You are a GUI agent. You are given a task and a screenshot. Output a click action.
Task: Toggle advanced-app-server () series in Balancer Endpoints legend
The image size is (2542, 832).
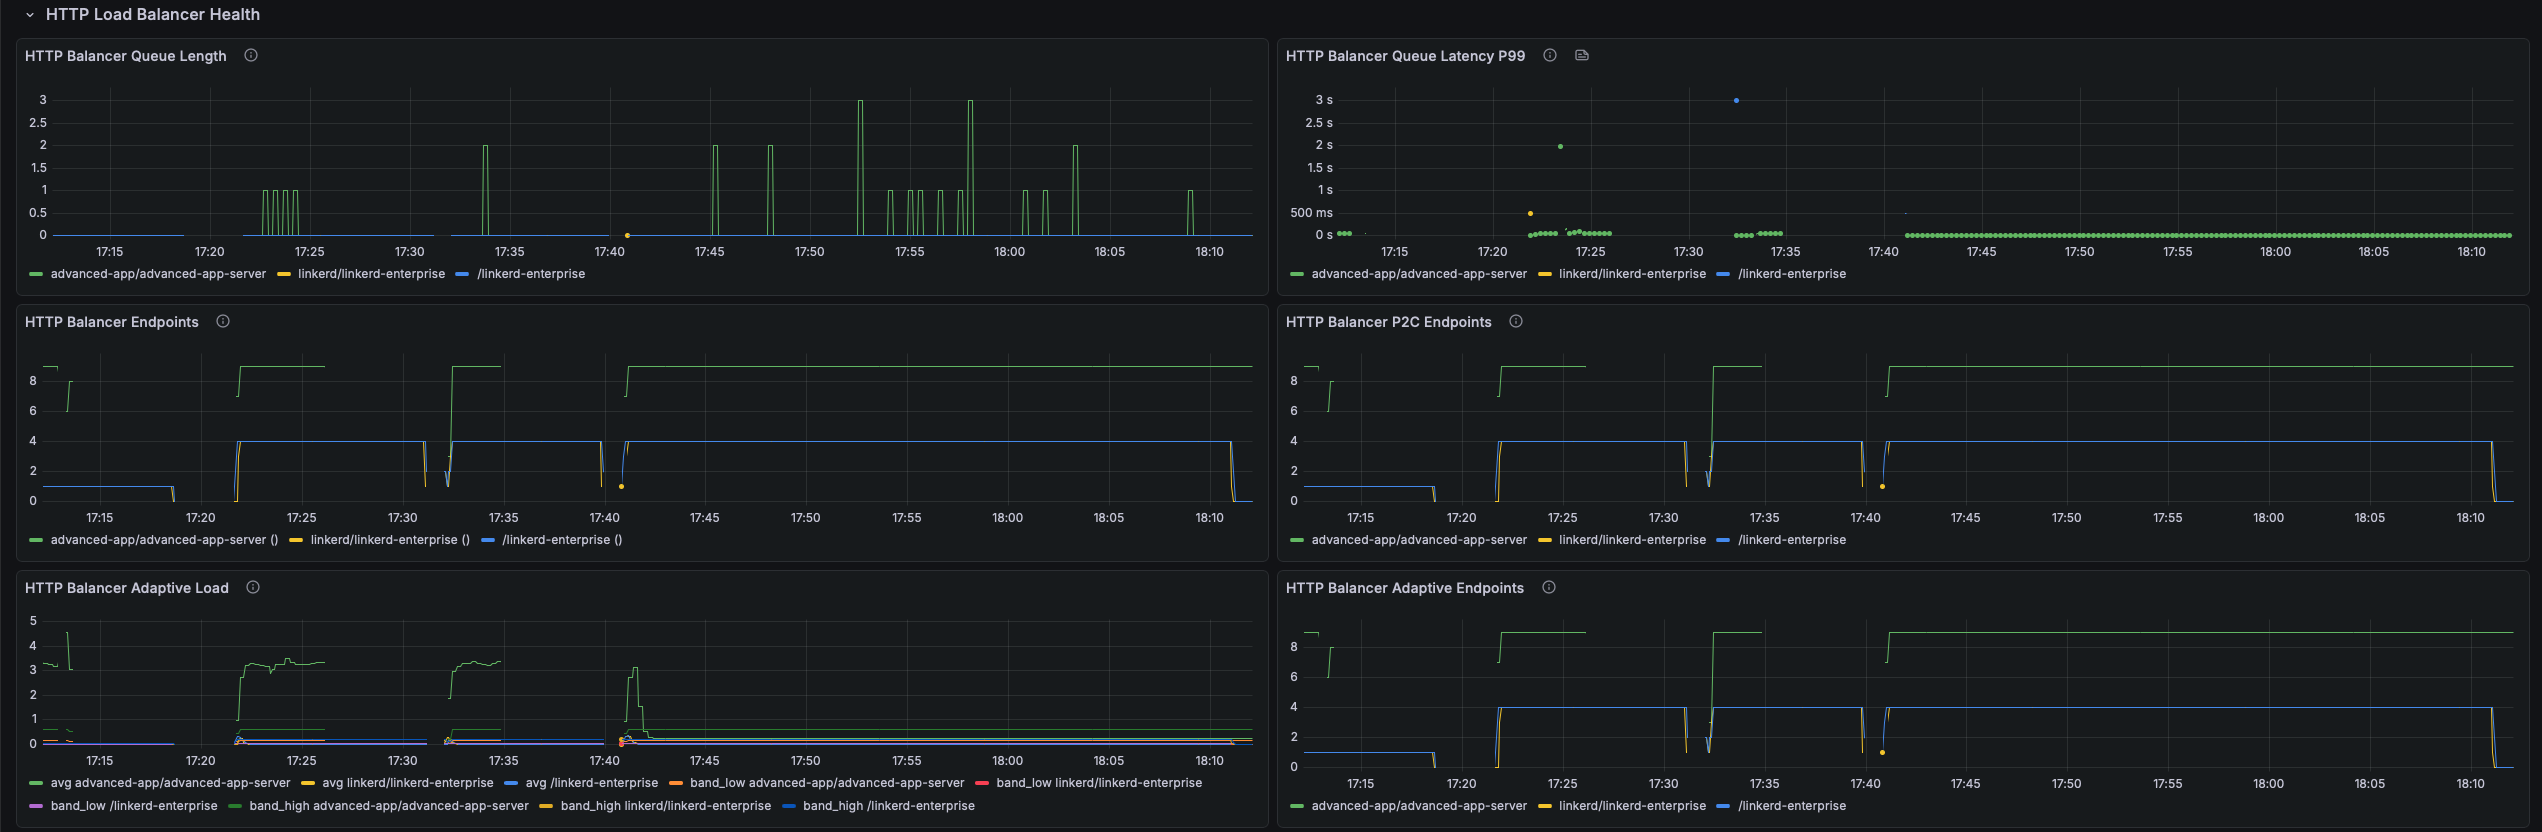pyautogui.click(x=164, y=540)
